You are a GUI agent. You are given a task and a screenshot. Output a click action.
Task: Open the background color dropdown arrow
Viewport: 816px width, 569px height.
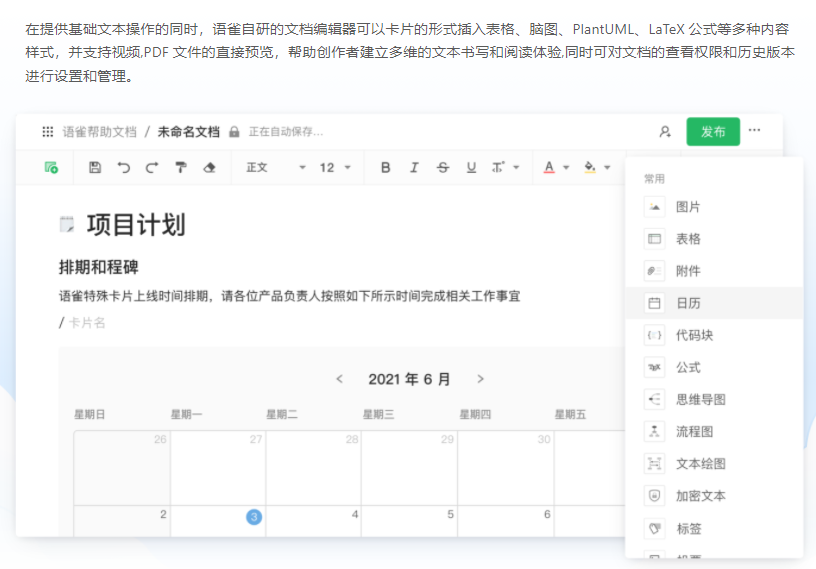click(x=607, y=168)
